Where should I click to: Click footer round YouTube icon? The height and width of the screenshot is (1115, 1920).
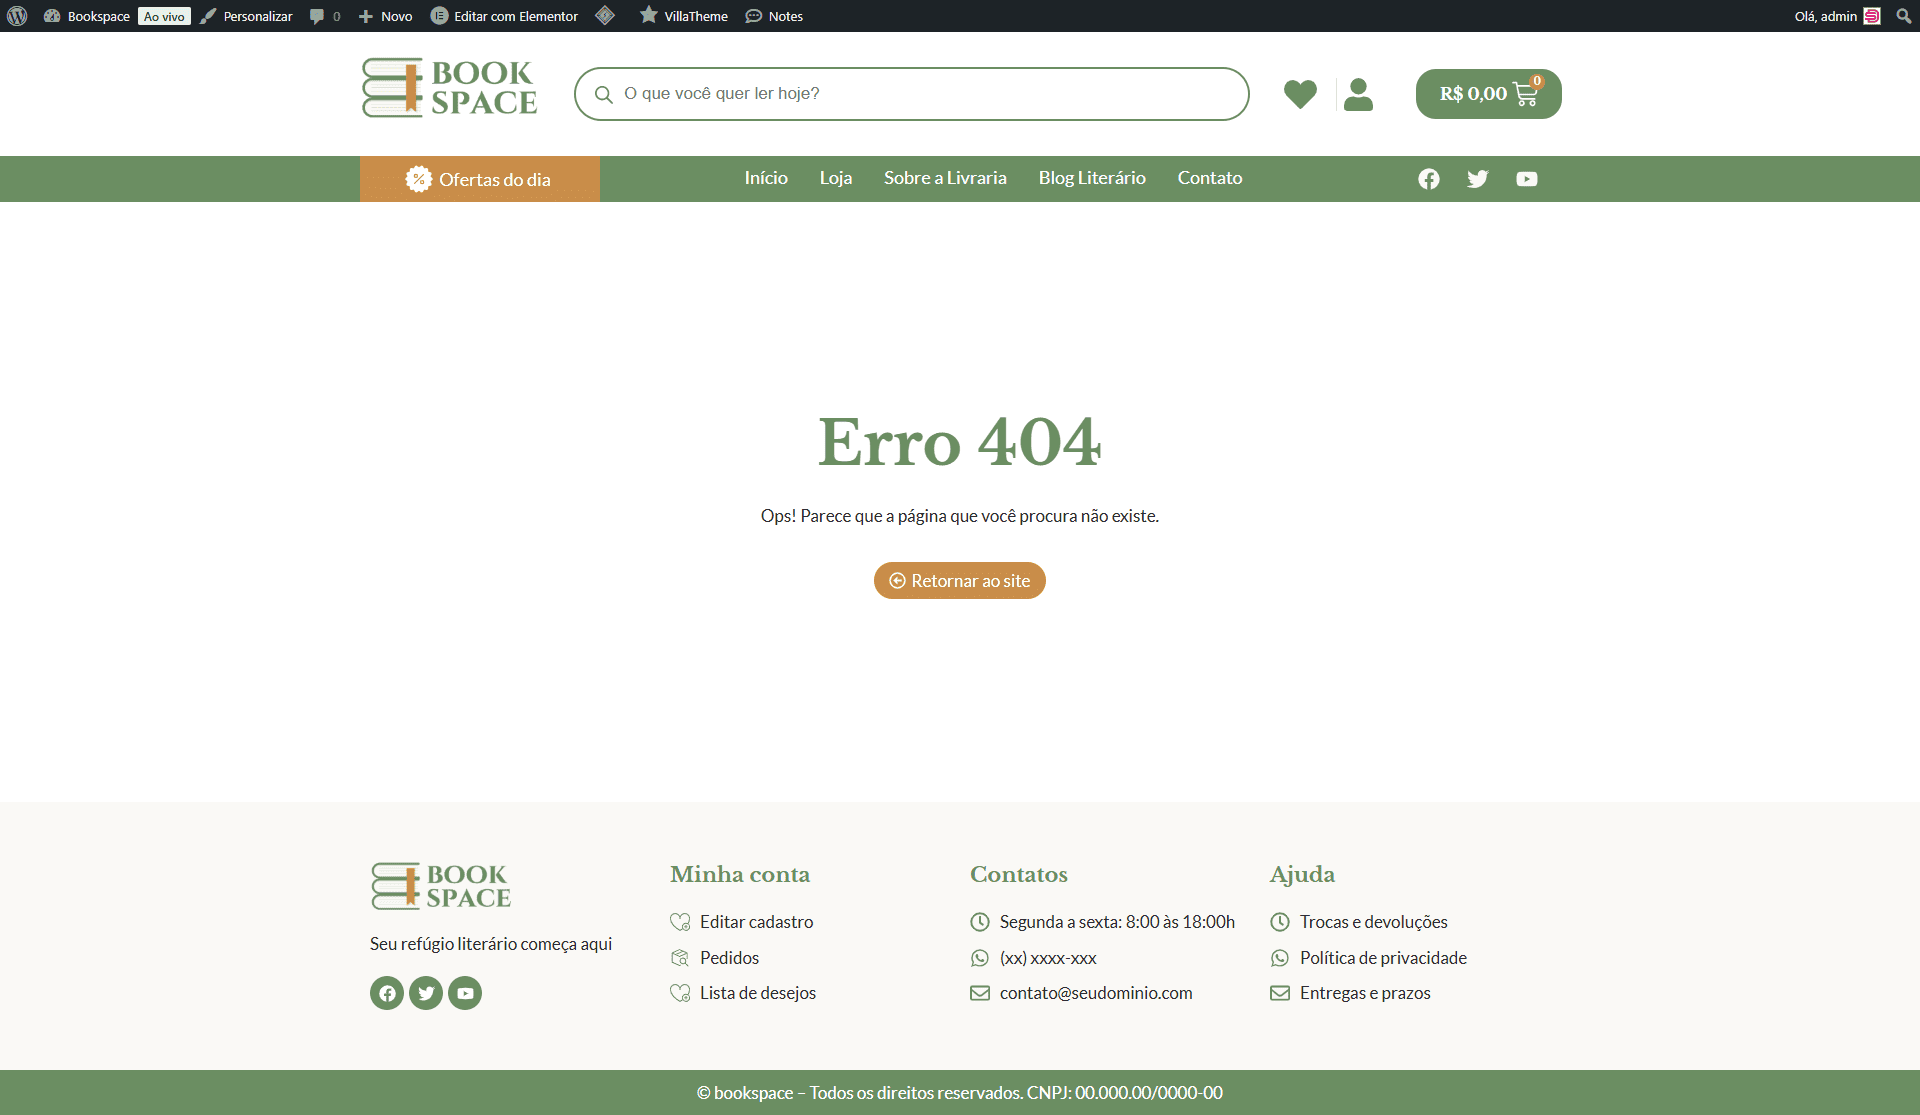[465, 993]
